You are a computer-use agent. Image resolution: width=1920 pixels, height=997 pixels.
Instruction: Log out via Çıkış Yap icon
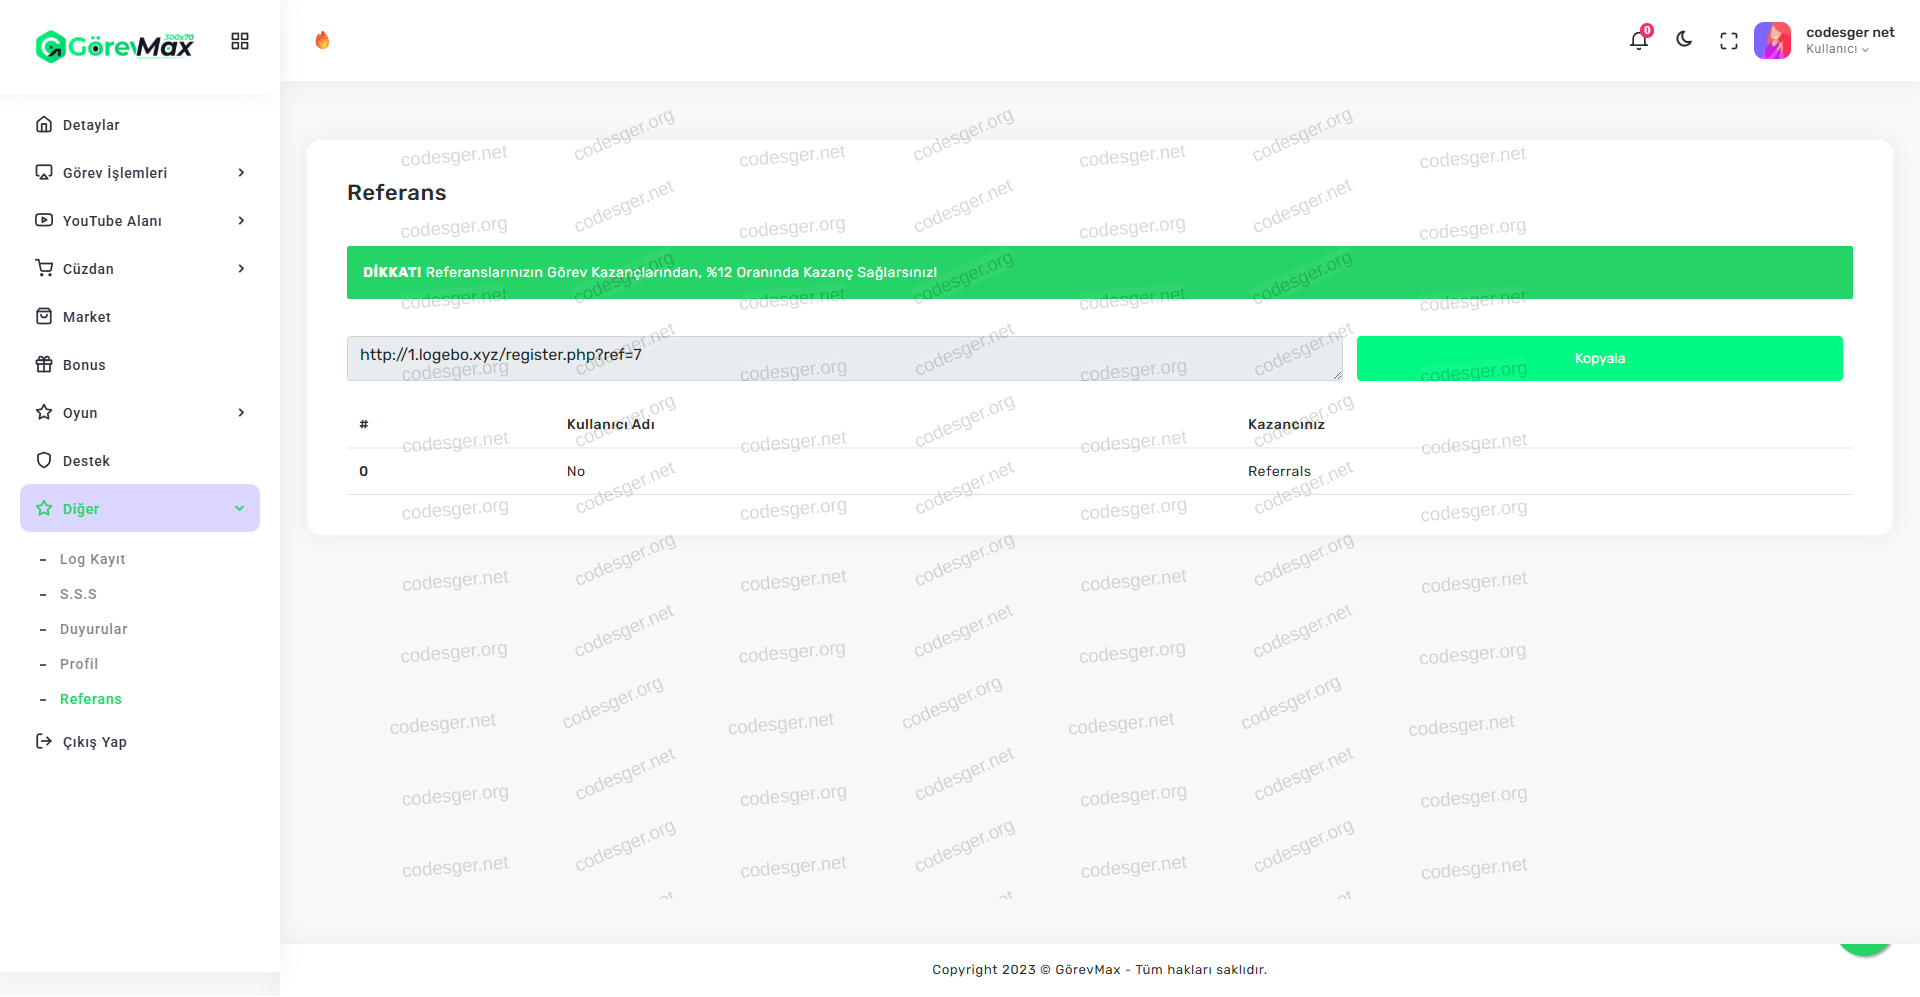pyautogui.click(x=44, y=741)
